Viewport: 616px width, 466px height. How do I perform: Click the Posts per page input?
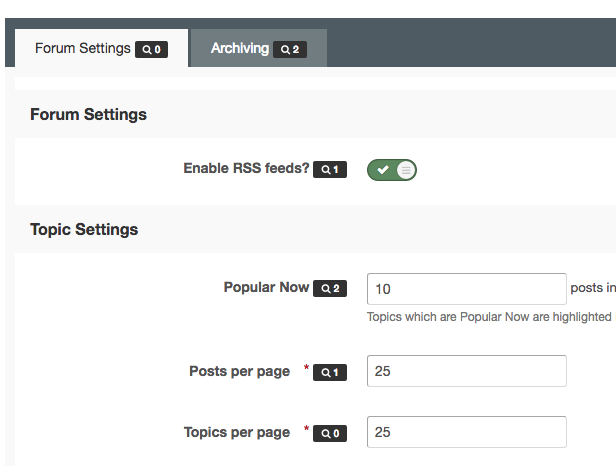[466, 371]
